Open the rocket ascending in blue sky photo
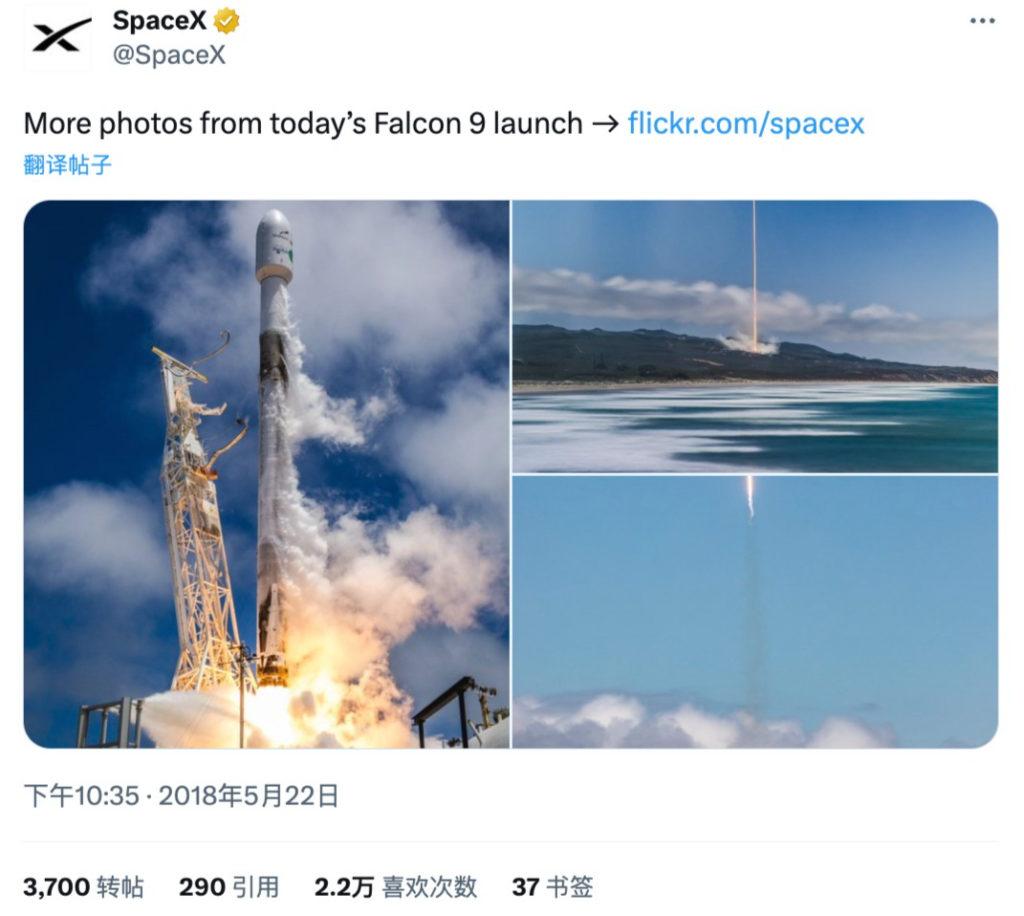This screenshot has height=916, width=1024. pos(755,611)
